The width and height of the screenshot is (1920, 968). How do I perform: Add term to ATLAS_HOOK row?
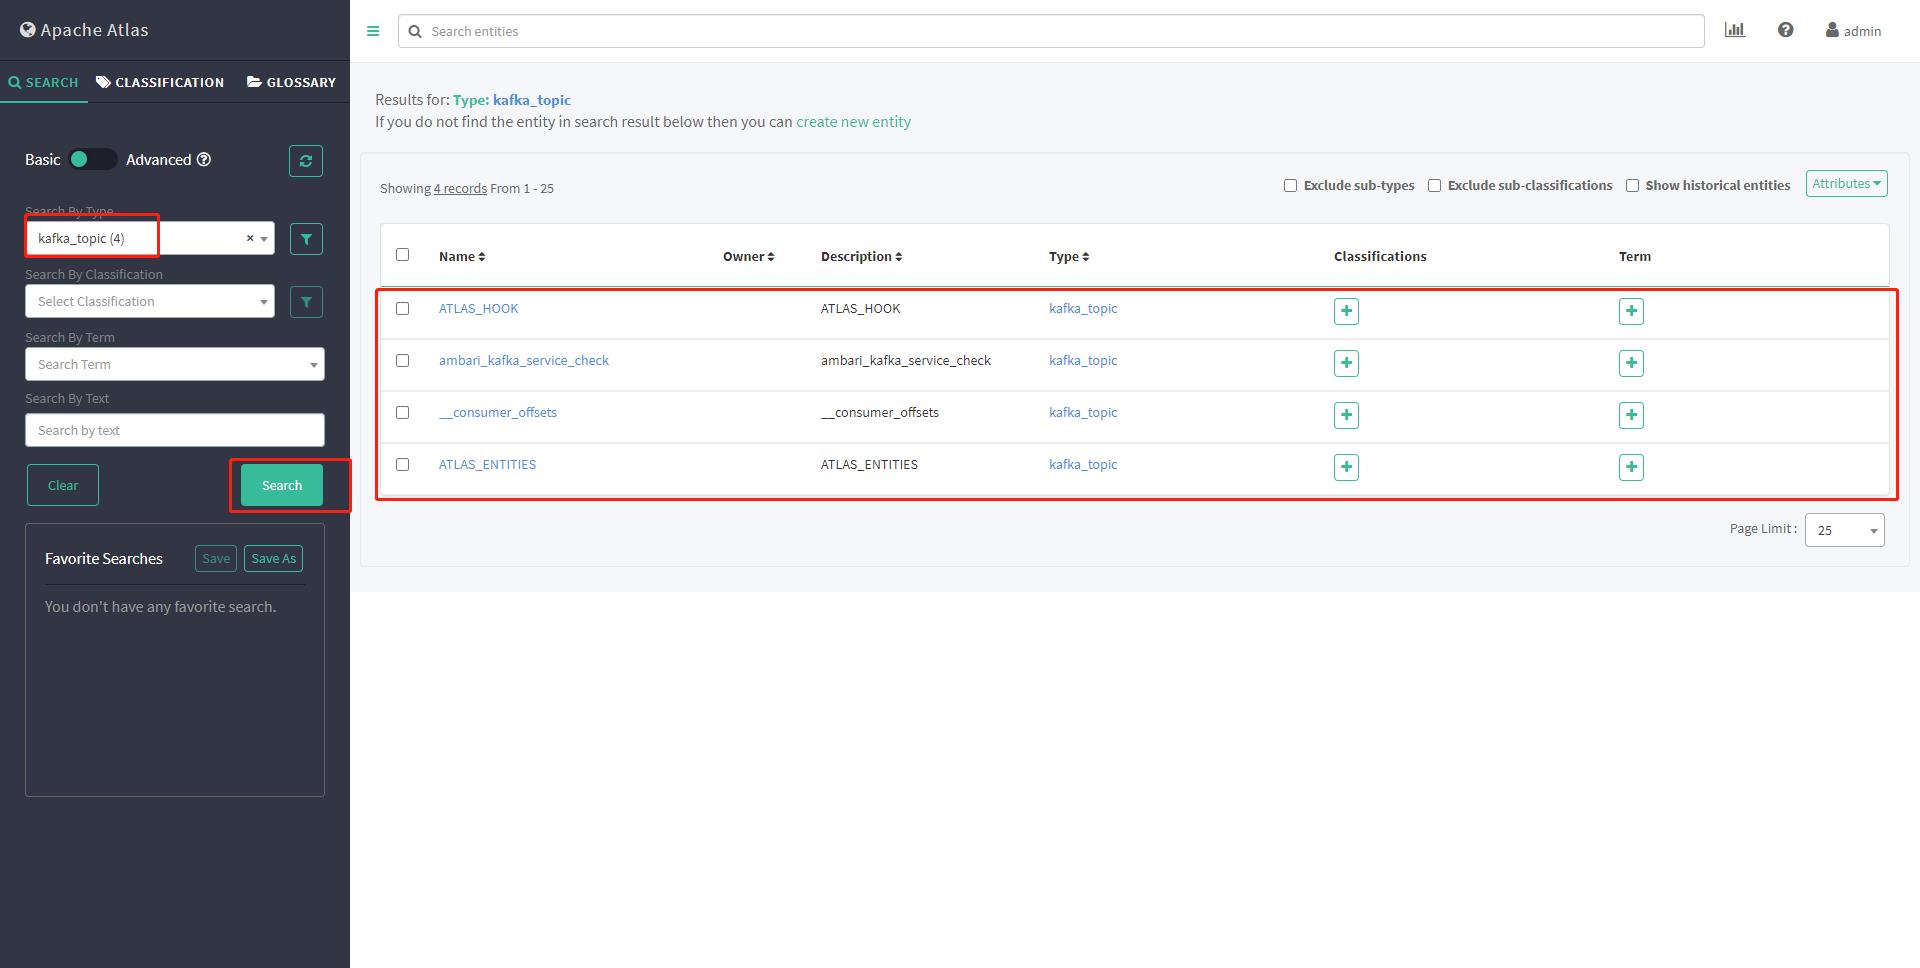click(1631, 311)
